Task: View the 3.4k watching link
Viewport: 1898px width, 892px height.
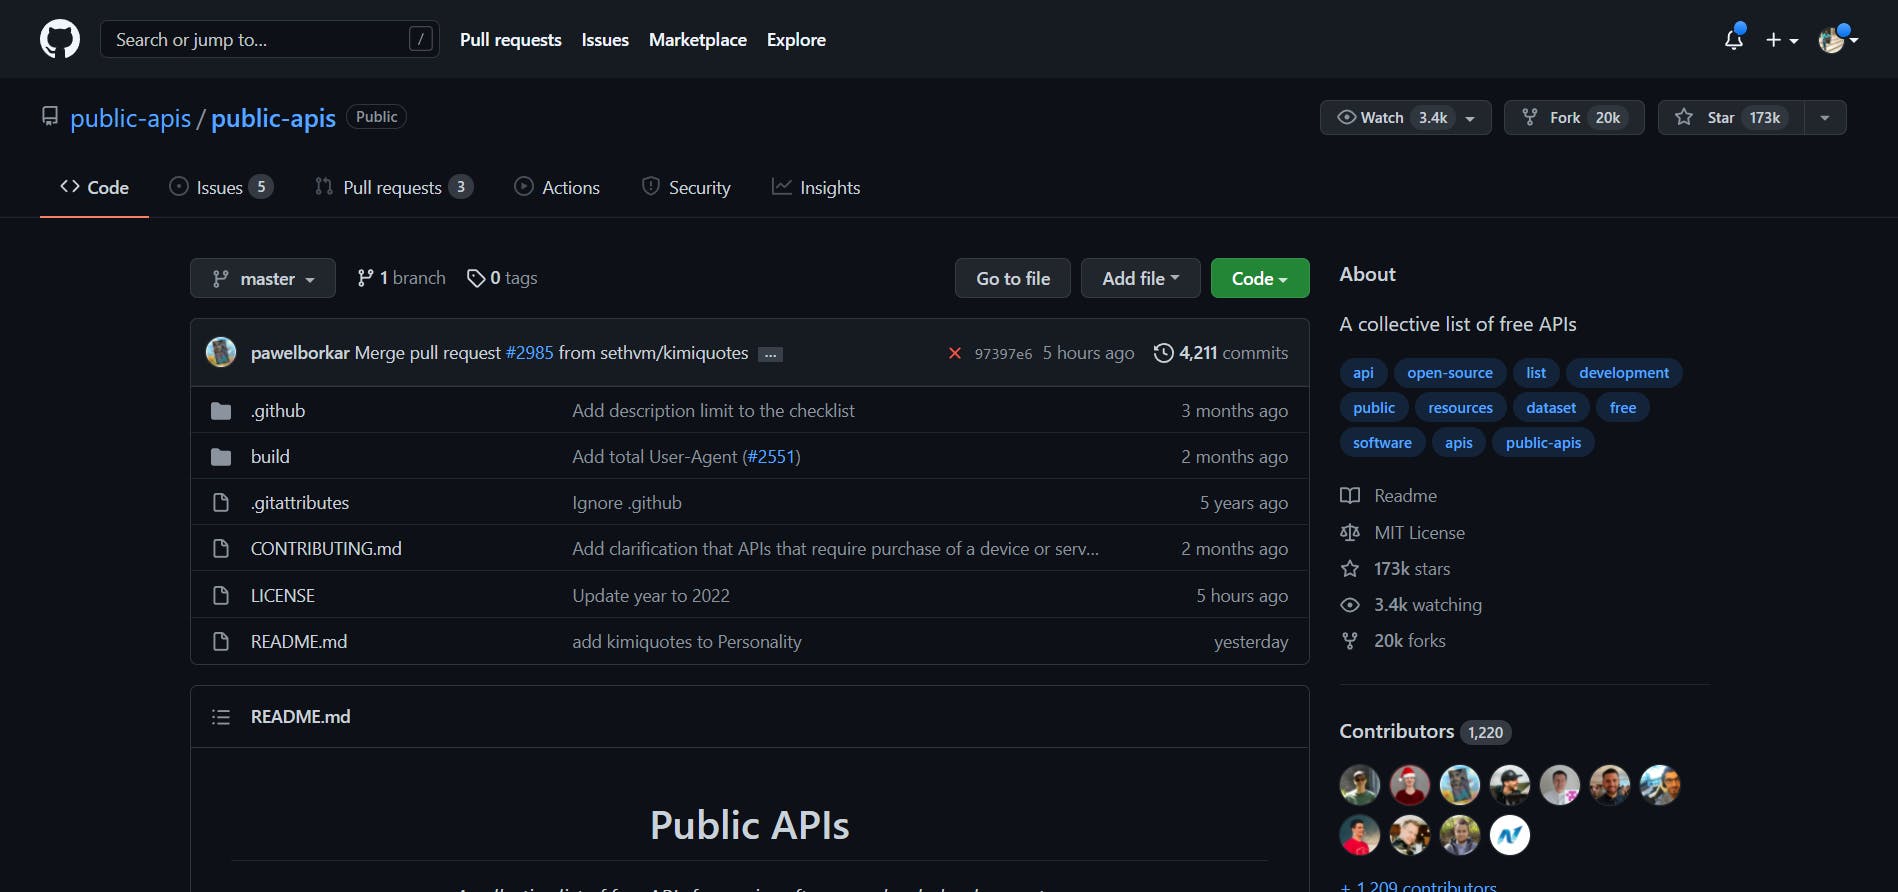Action: click(x=1411, y=605)
